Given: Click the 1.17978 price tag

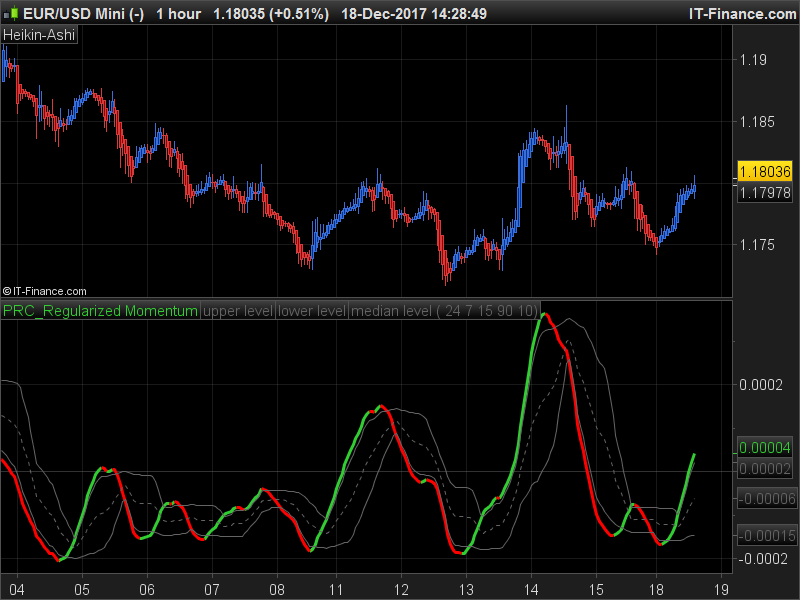Looking at the screenshot, I should 765,193.
